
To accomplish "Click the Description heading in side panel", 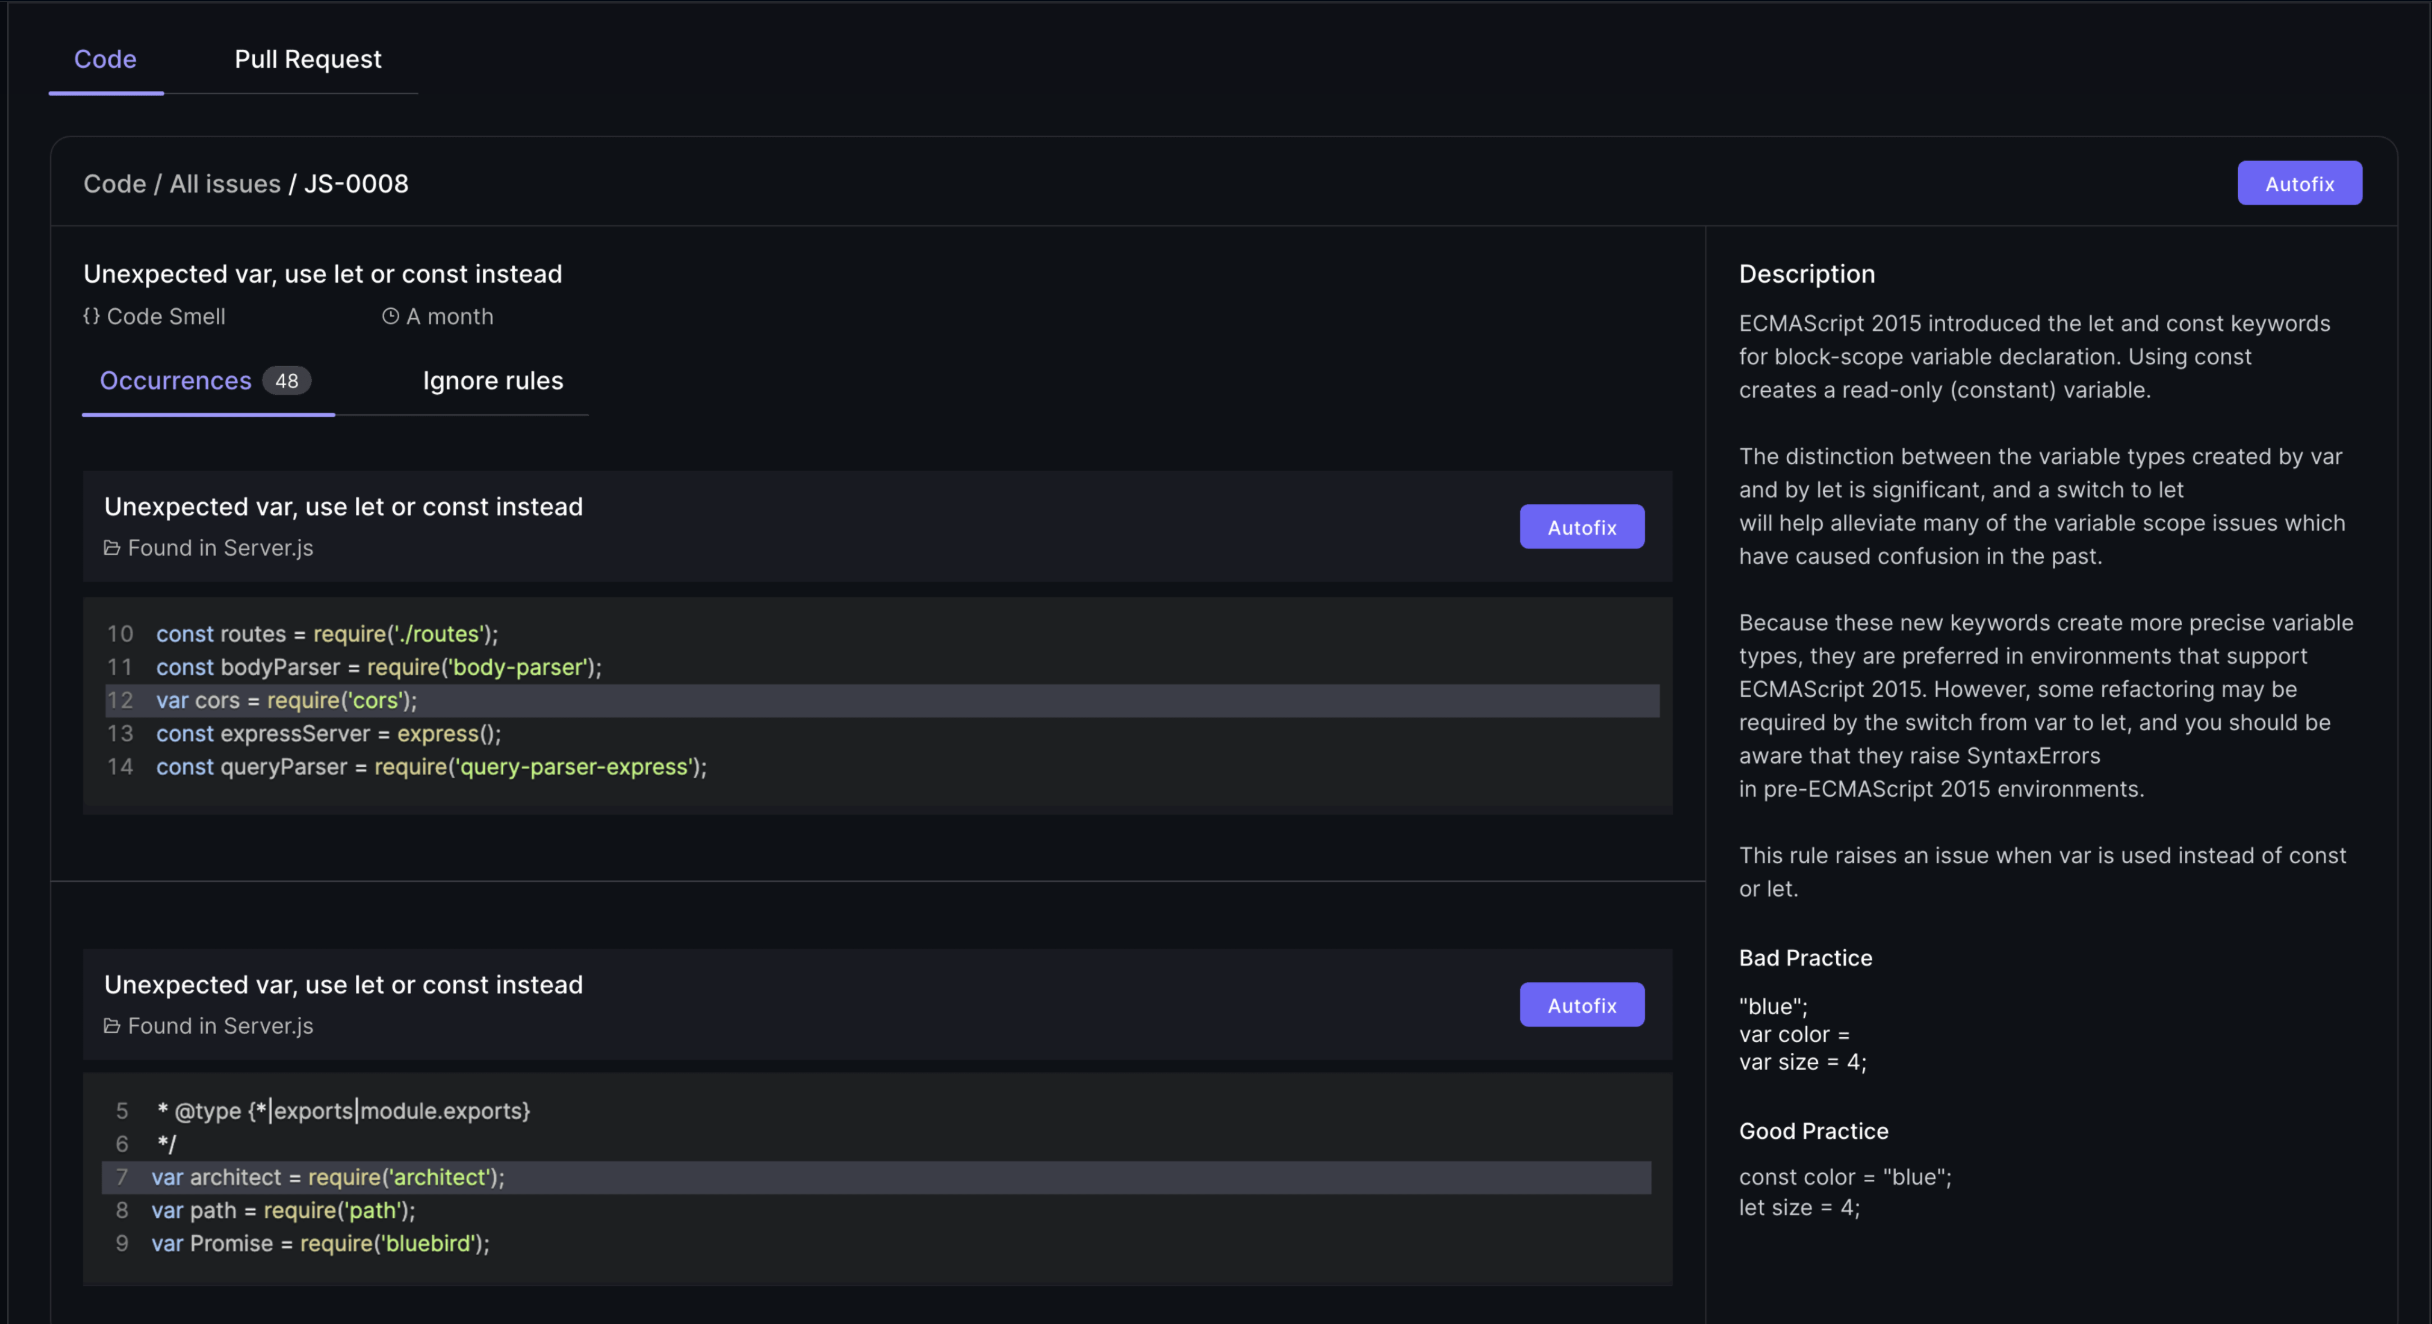I will [x=1806, y=274].
